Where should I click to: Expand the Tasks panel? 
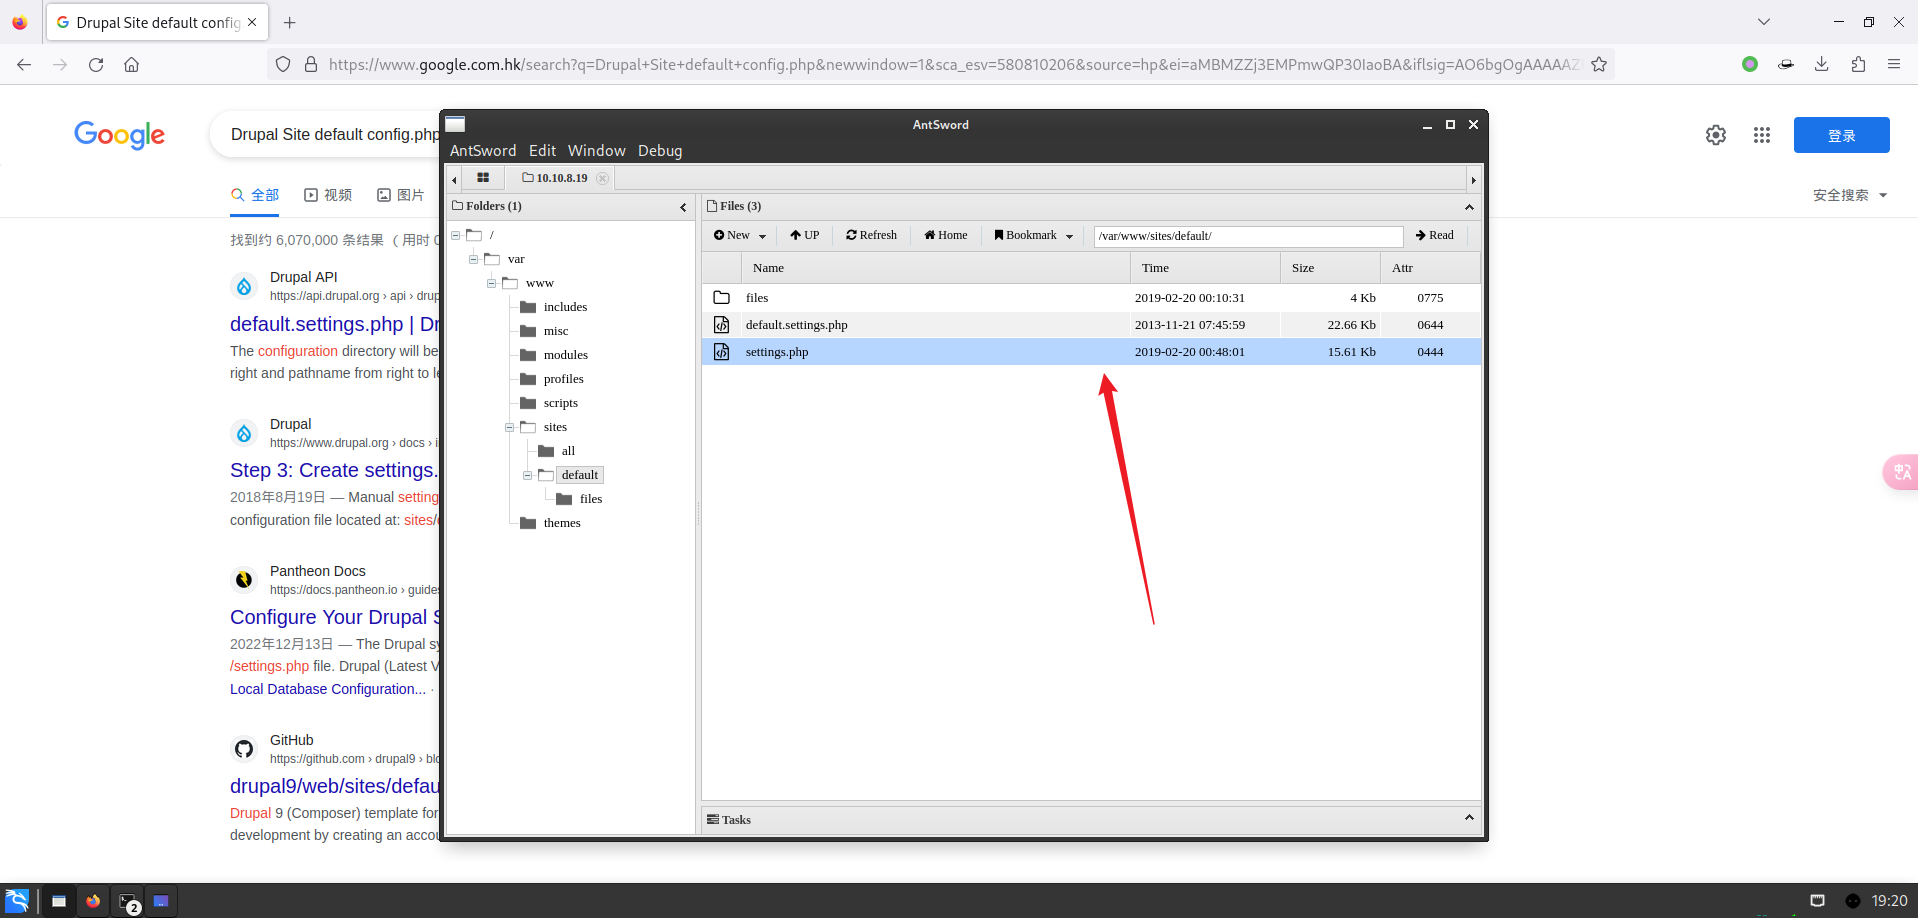click(1469, 818)
